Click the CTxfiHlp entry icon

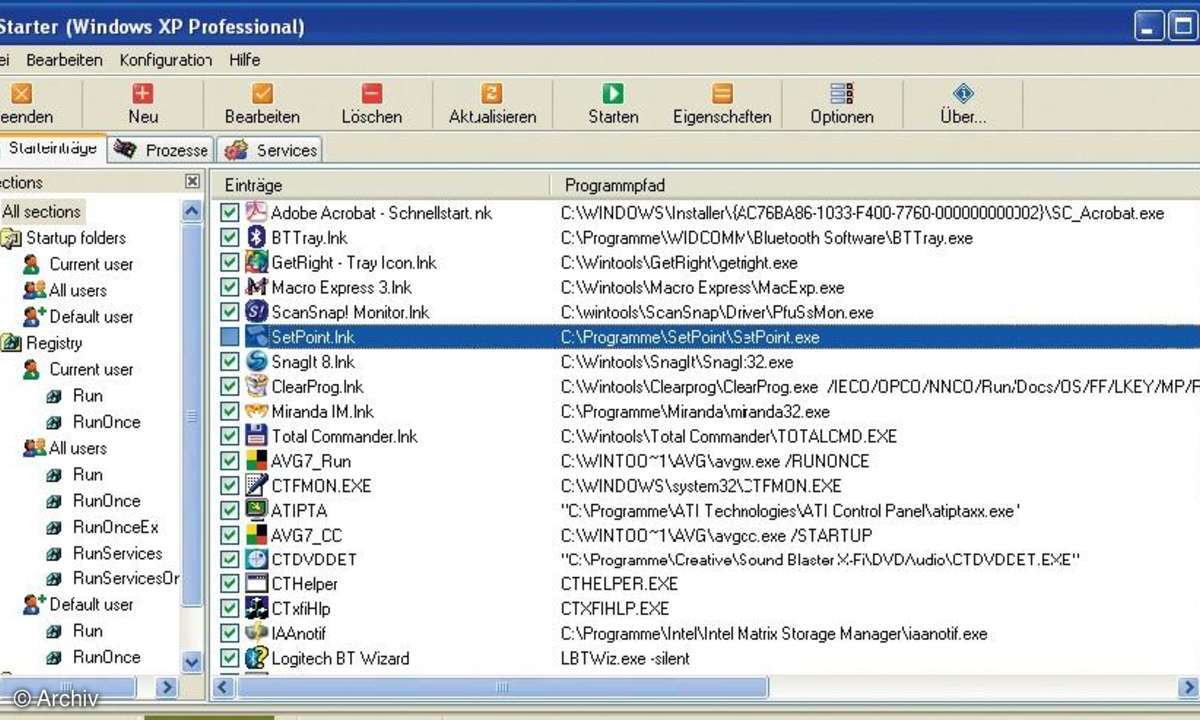[x=257, y=608]
